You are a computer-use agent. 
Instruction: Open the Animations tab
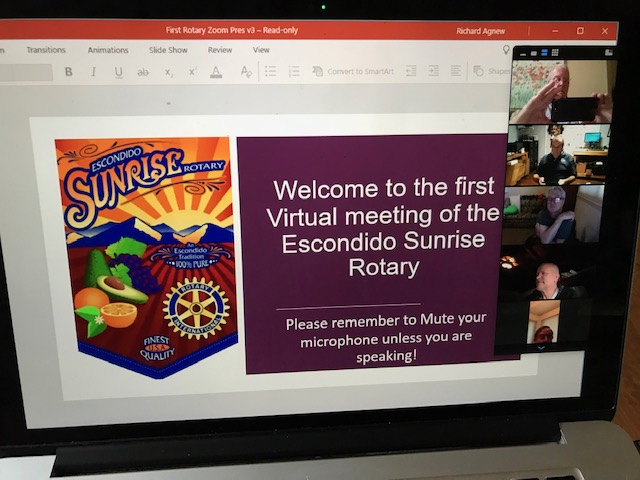[x=107, y=50]
